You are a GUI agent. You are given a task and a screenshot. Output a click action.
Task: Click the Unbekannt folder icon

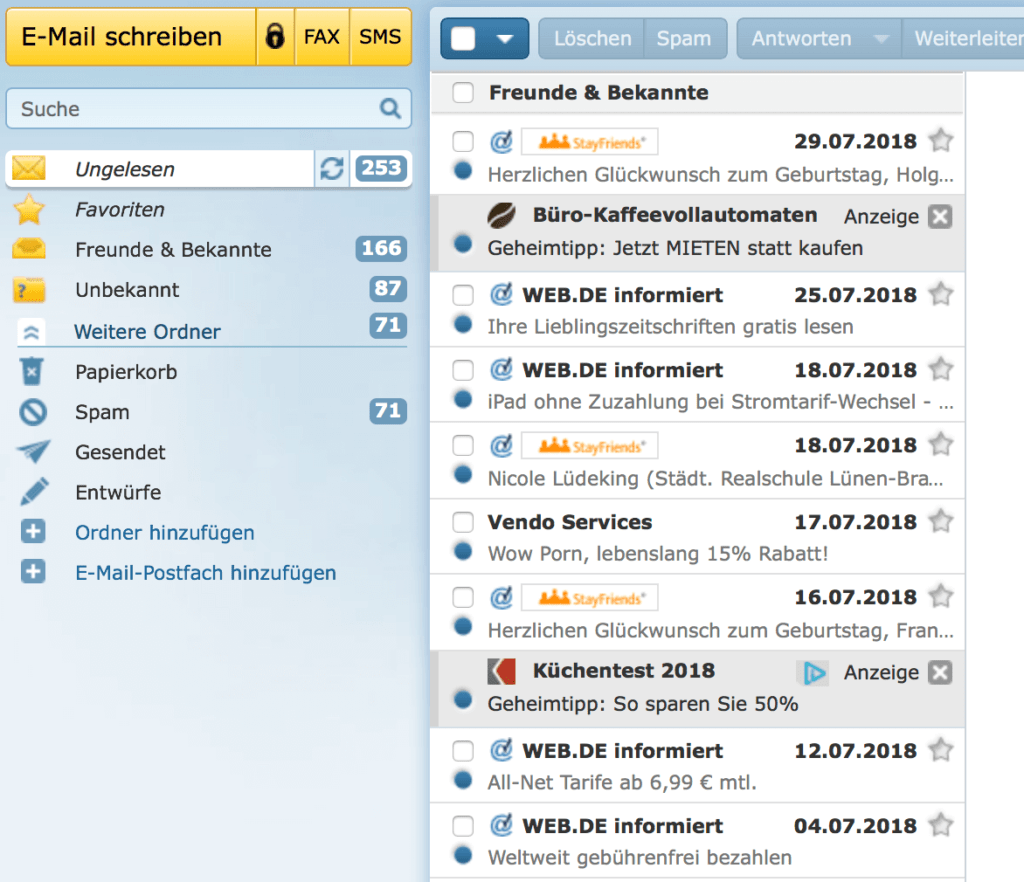pos(29,289)
